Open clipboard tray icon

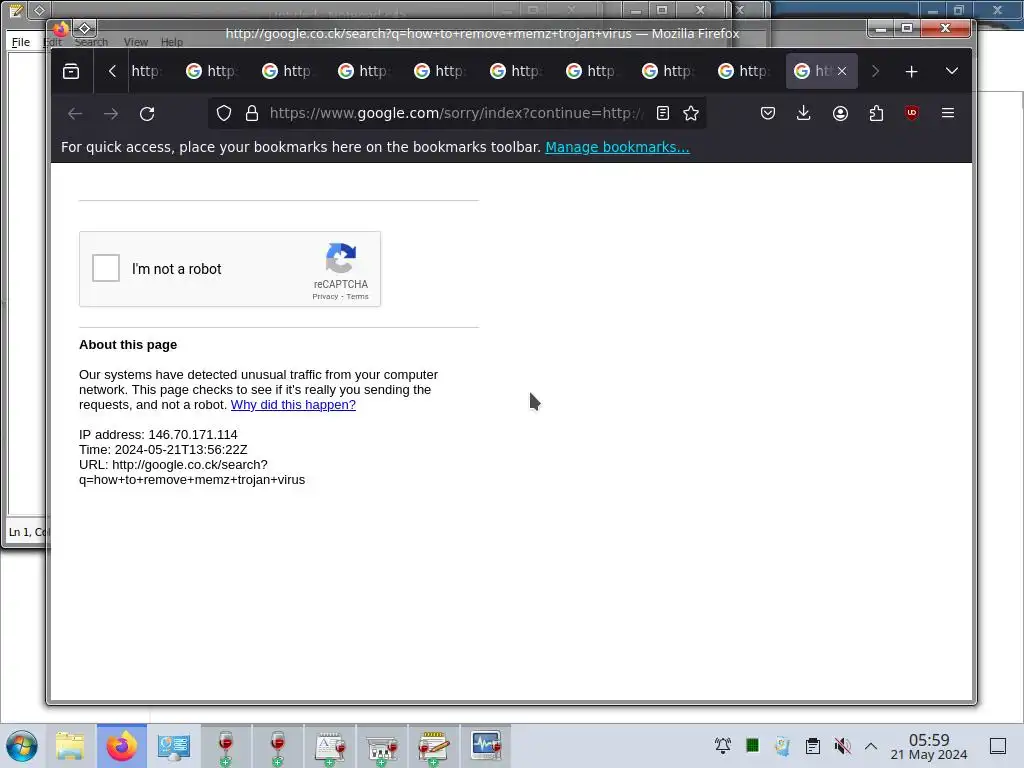point(813,746)
